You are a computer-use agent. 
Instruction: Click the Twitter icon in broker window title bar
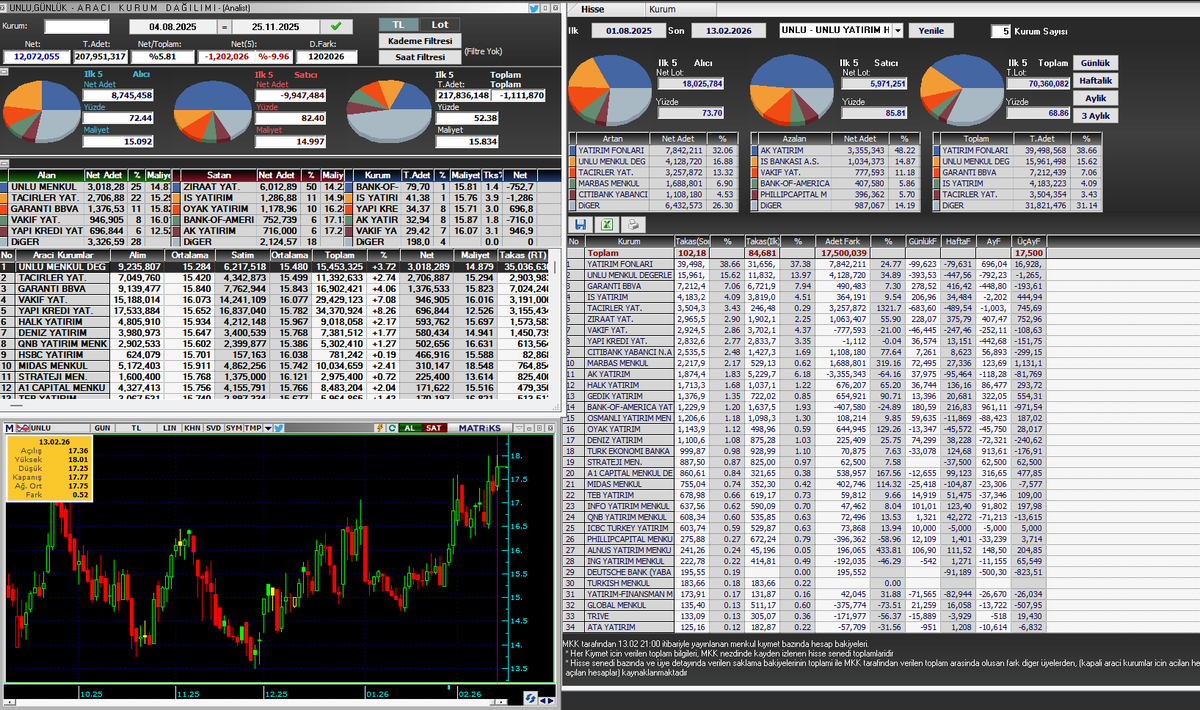tap(534, 8)
